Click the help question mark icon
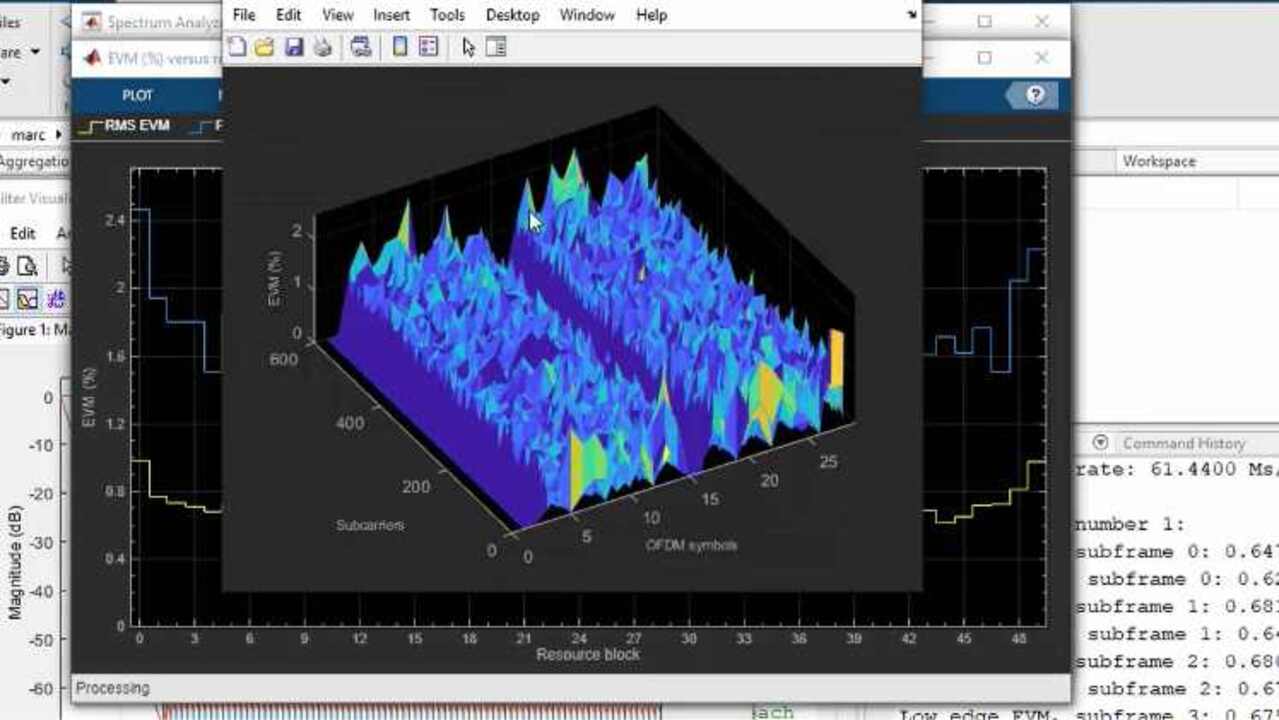 [1035, 95]
